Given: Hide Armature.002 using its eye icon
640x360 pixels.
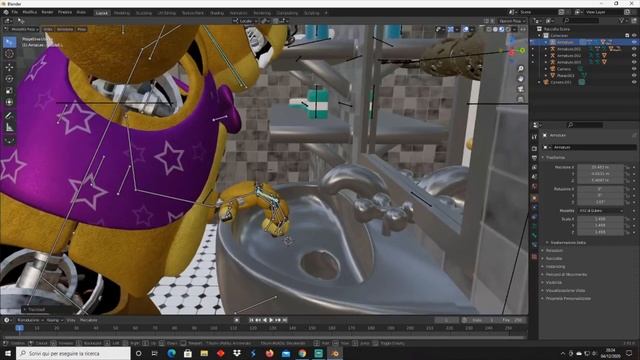Looking at the screenshot, I should coord(634,55).
